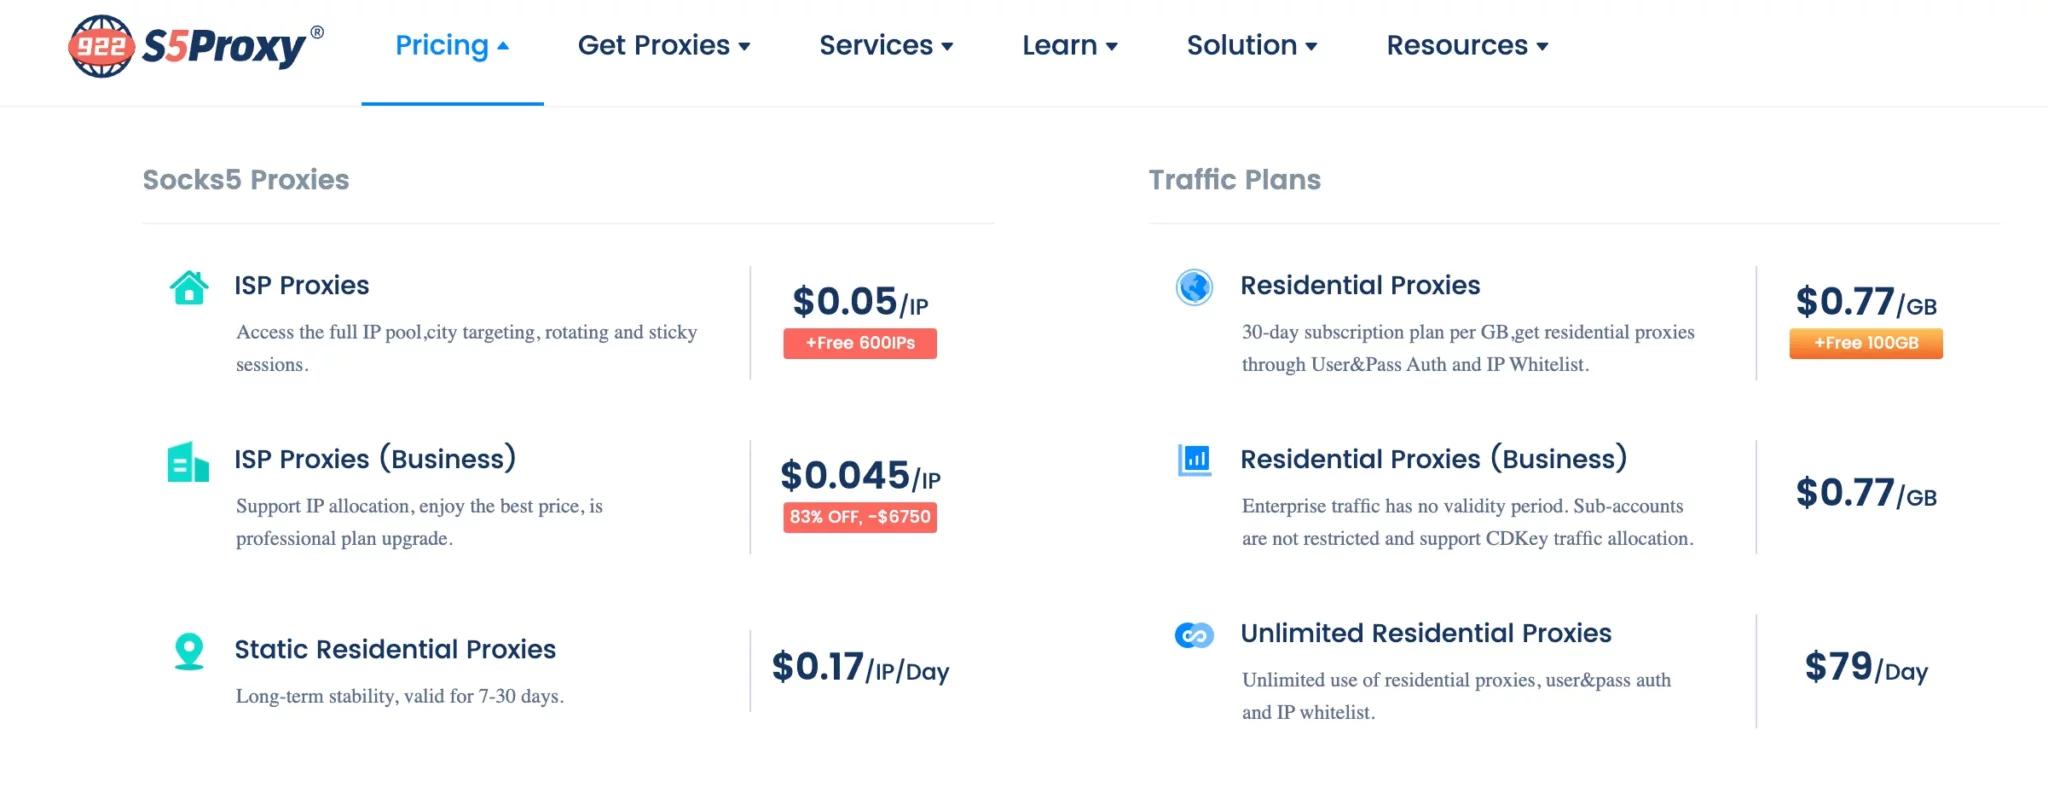Open the Resources dropdown menu

tap(1466, 46)
